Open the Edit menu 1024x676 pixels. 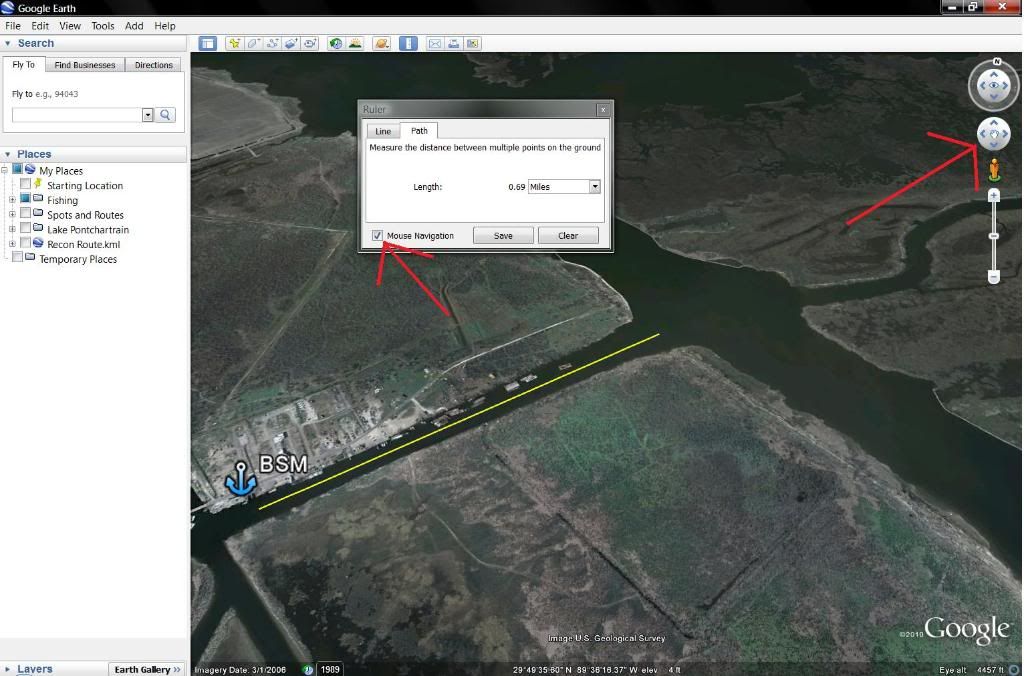click(40, 26)
